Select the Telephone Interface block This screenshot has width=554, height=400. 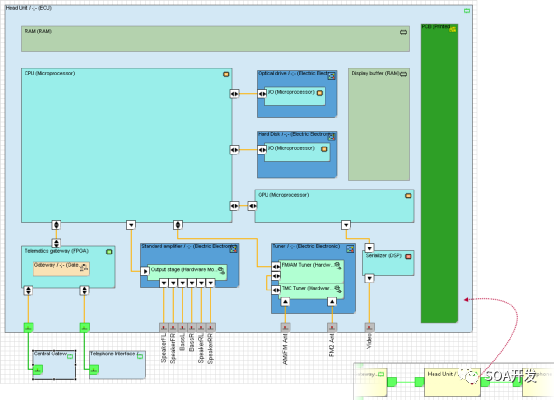click(x=117, y=365)
